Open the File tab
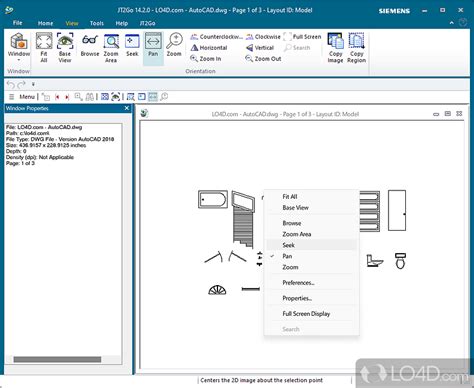 [17, 23]
